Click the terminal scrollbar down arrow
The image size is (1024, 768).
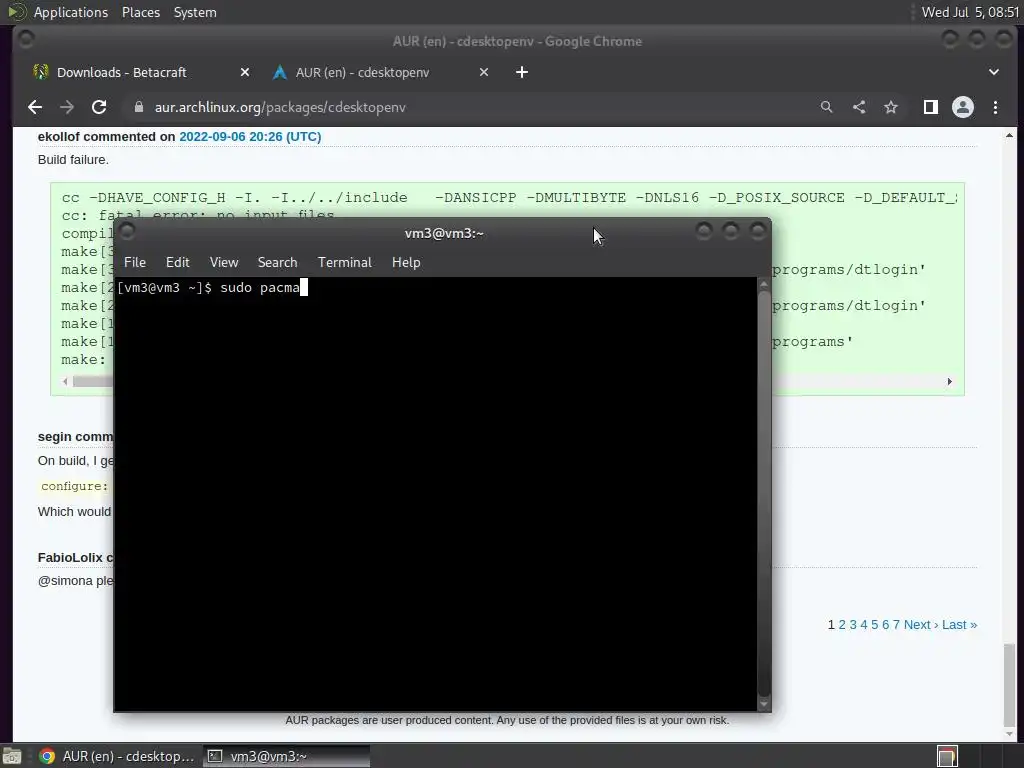tap(763, 704)
